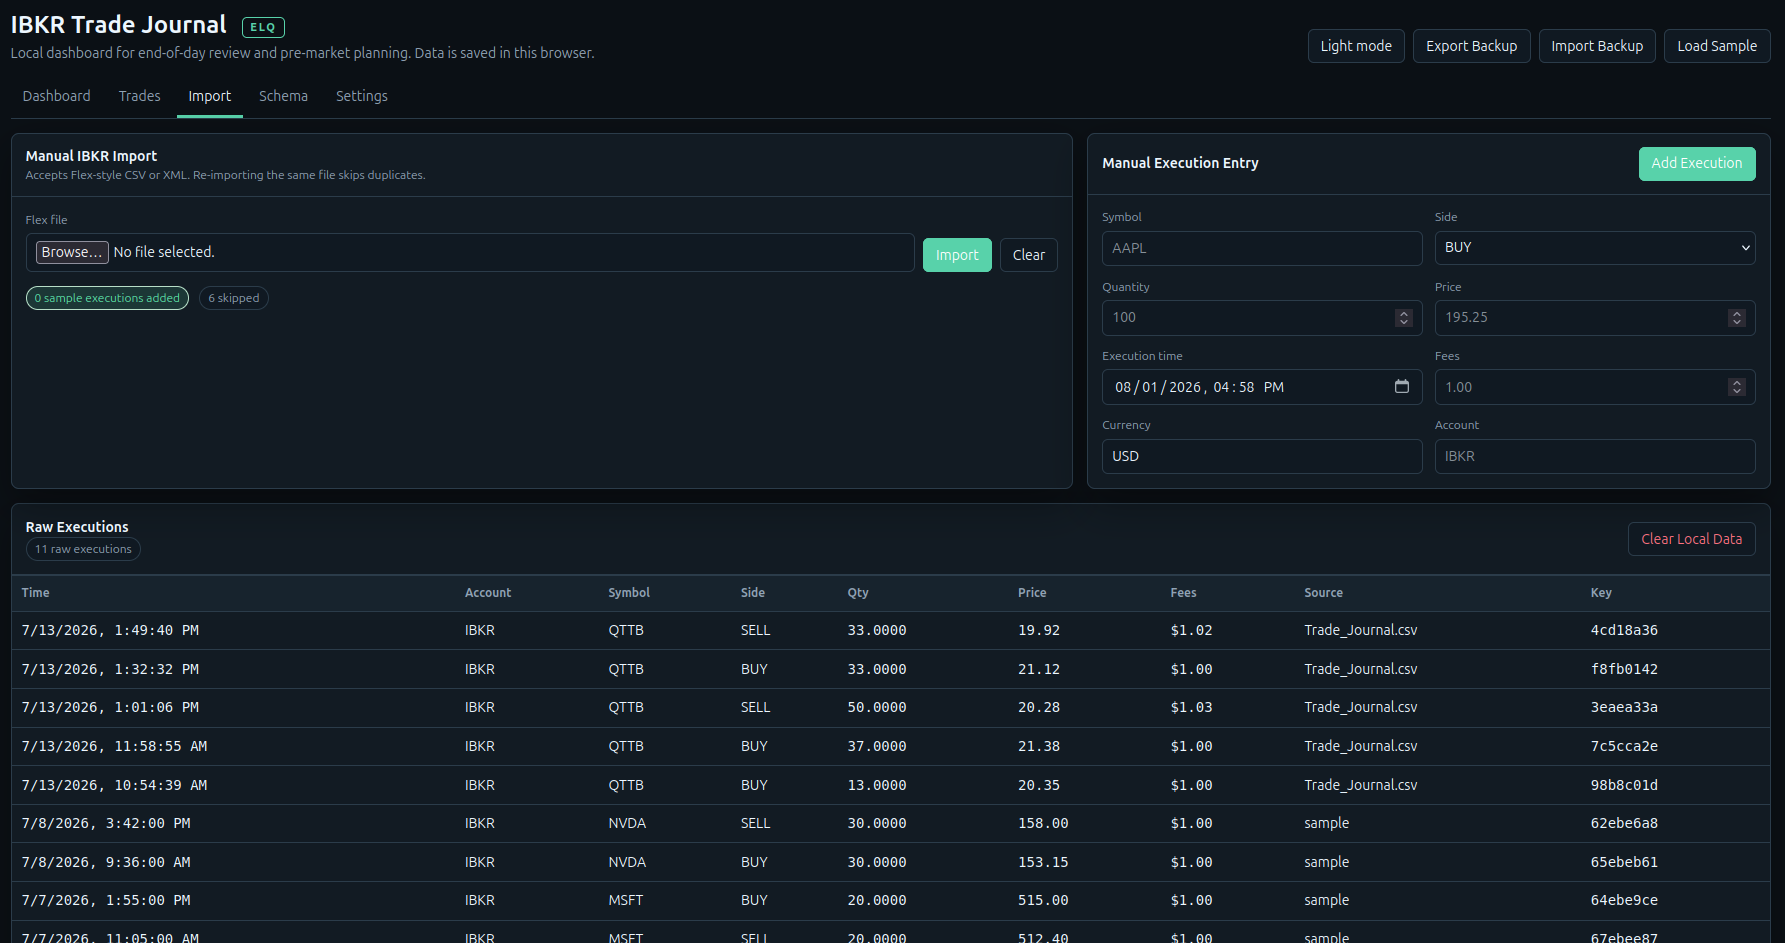The width and height of the screenshot is (1785, 943).
Task: Click the green Import button
Action: click(x=957, y=255)
